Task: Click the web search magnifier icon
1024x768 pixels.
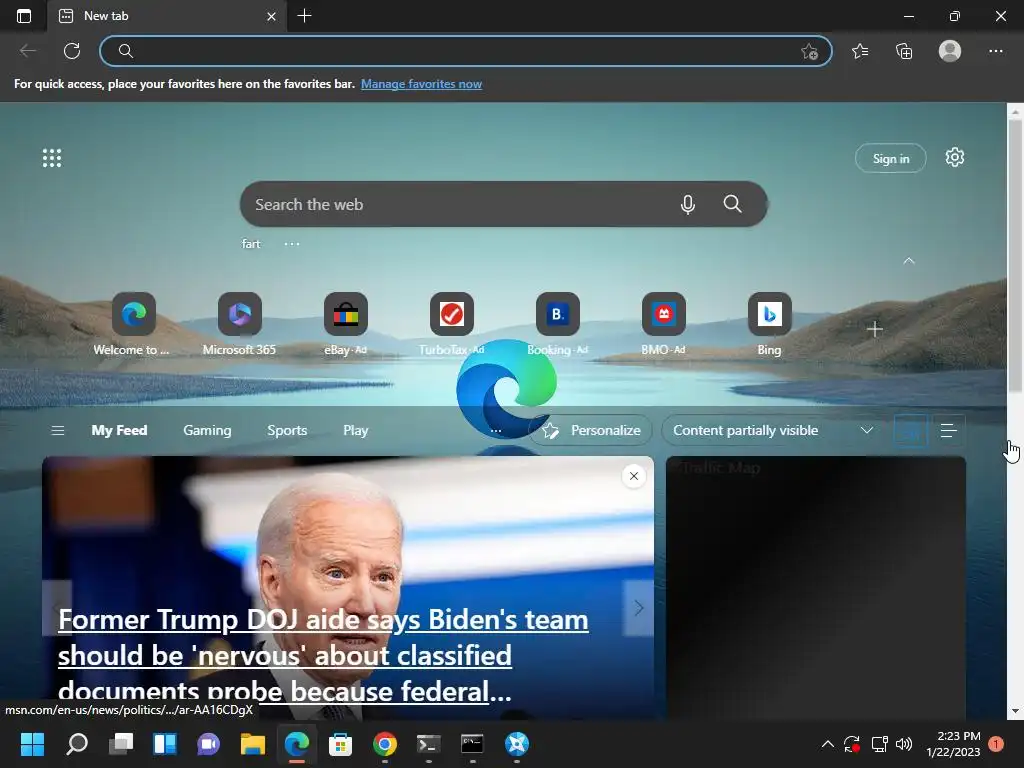Action: 732,204
